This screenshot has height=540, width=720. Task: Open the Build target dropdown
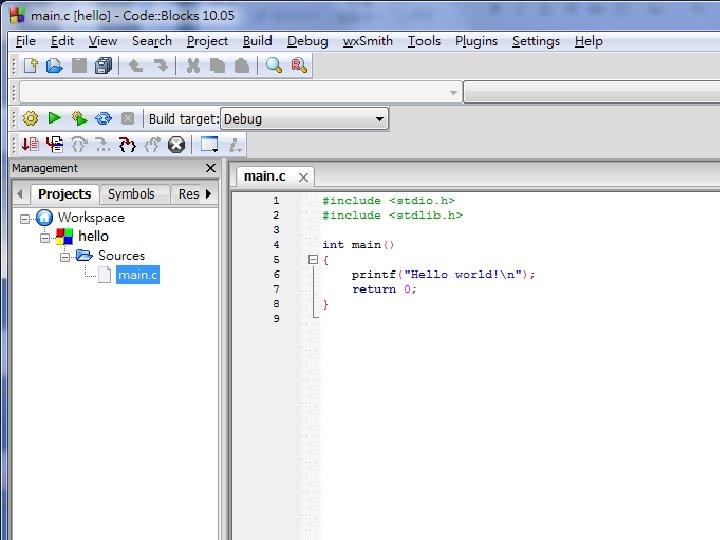click(379, 119)
